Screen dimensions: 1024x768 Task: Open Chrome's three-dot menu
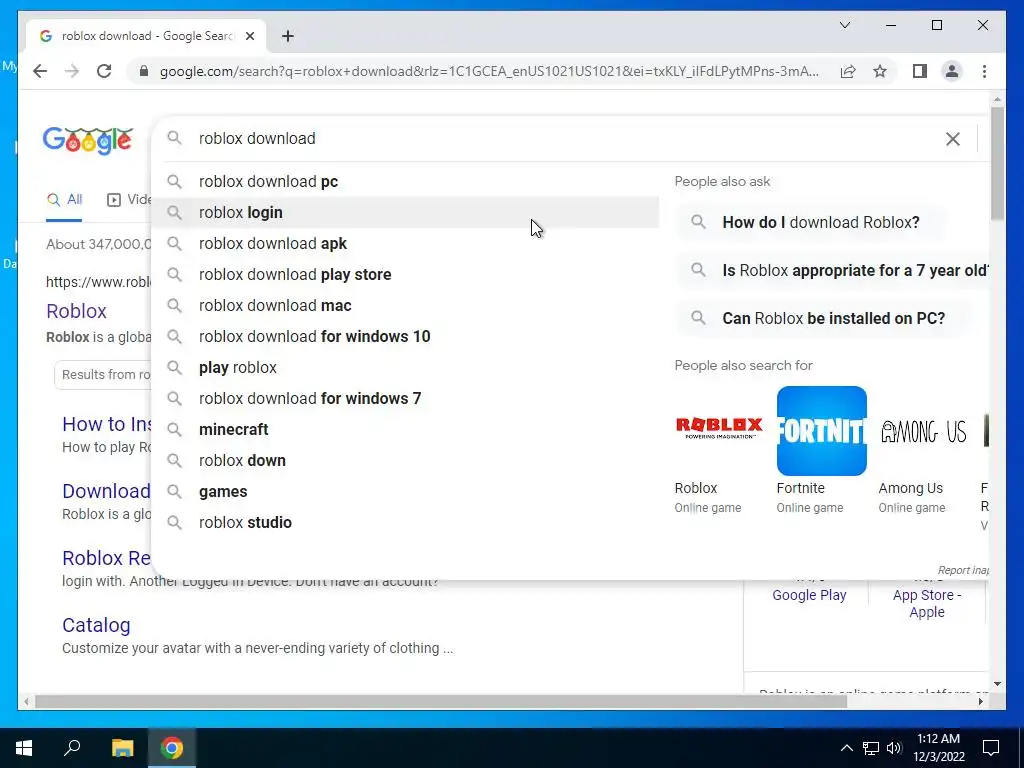tap(984, 71)
